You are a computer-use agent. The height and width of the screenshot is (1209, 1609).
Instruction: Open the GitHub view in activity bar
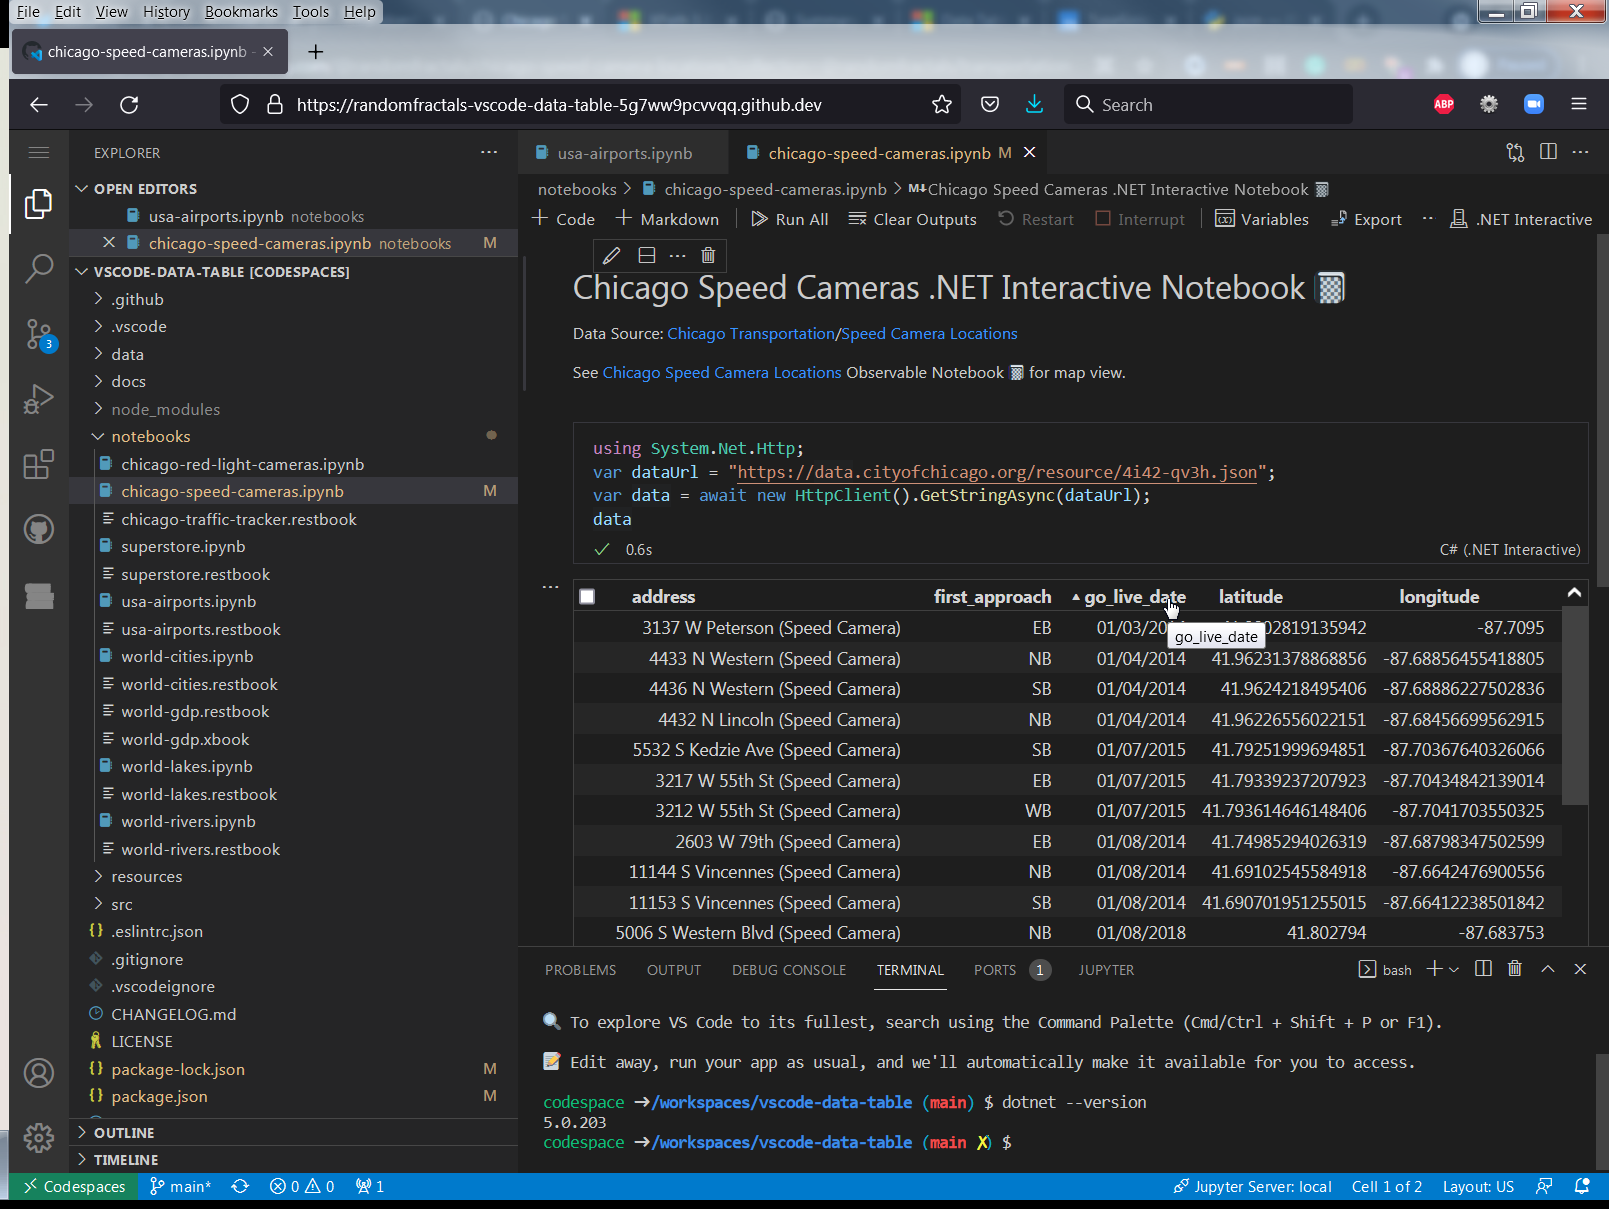(39, 529)
